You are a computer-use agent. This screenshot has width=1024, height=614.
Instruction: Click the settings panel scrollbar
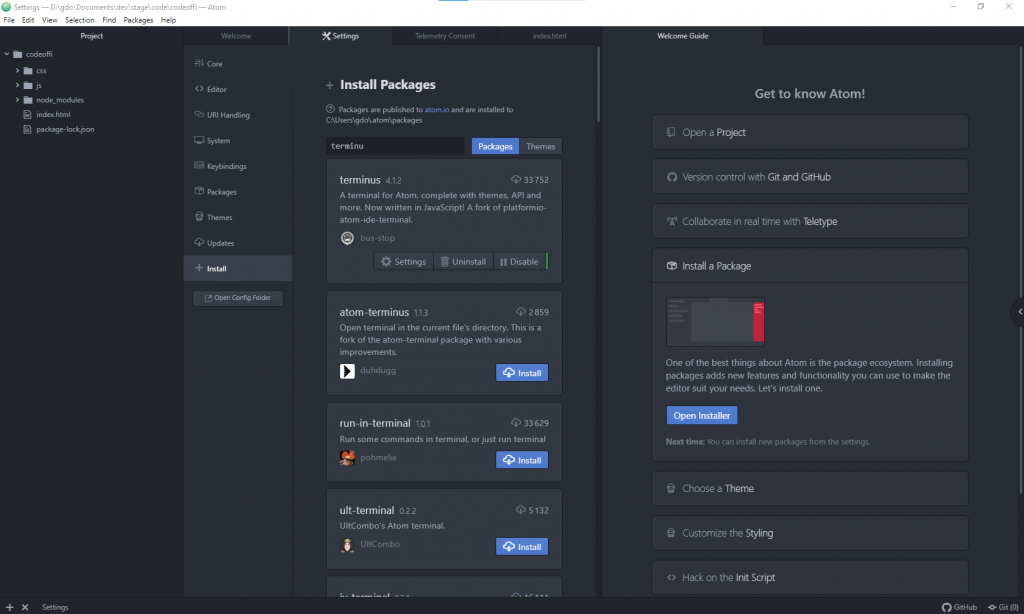[x=598, y=85]
